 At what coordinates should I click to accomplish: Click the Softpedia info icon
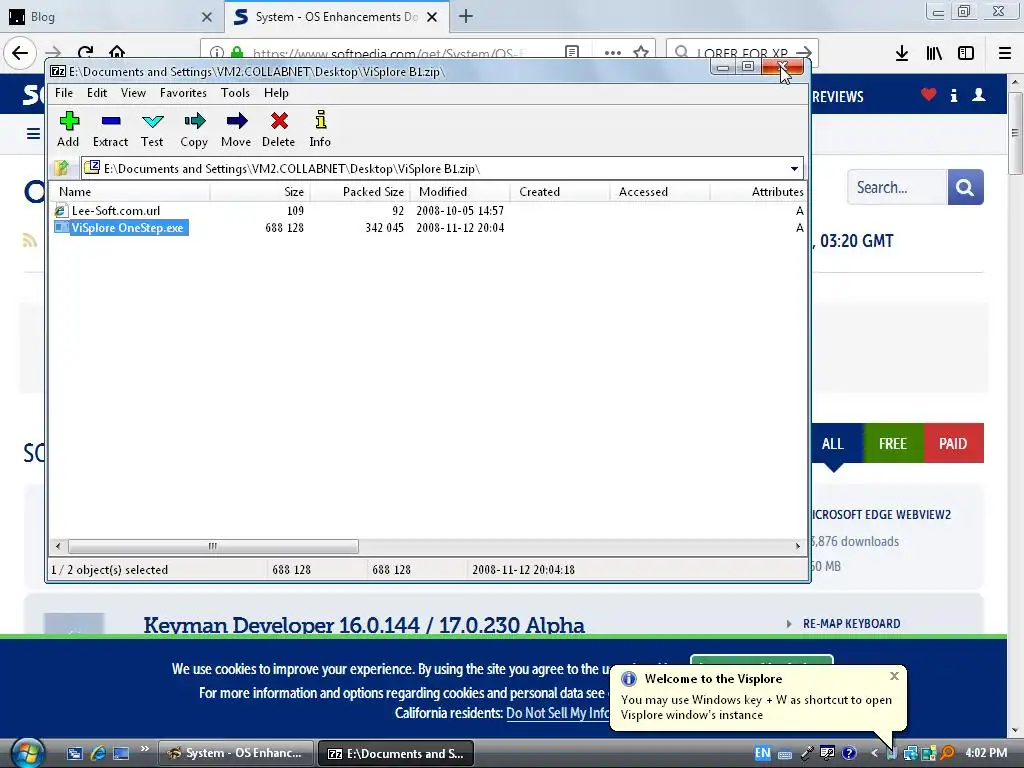point(954,95)
